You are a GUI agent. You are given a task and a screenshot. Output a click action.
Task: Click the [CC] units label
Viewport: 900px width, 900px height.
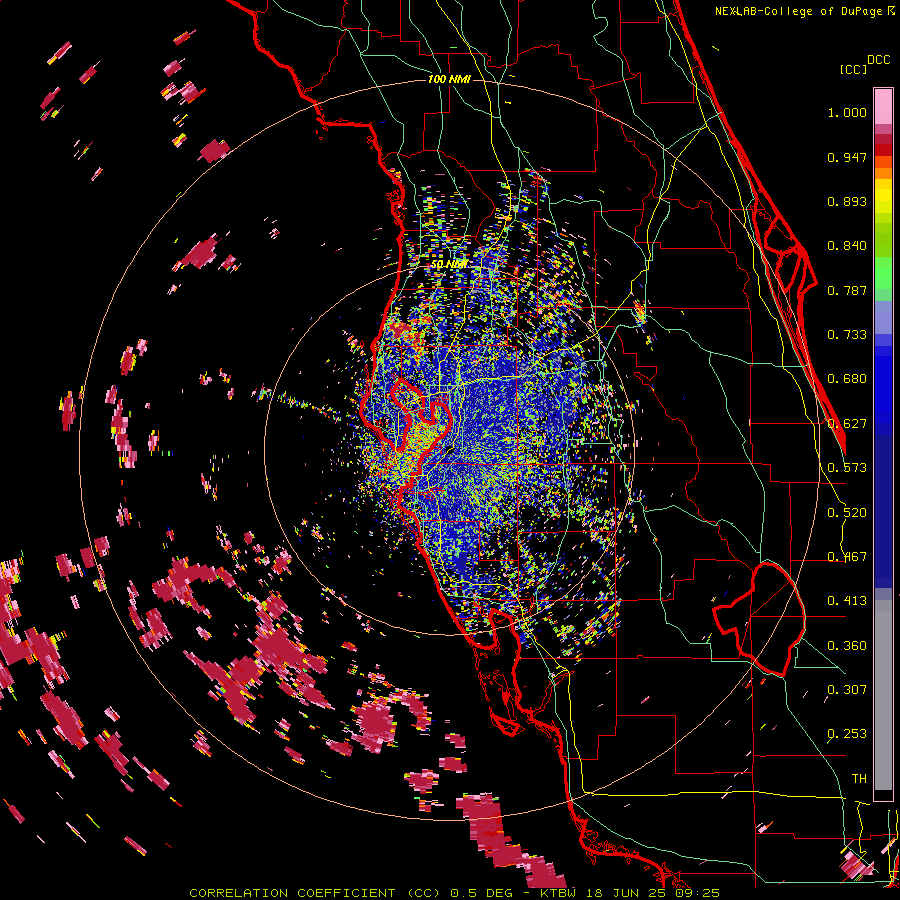coord(853,69)
